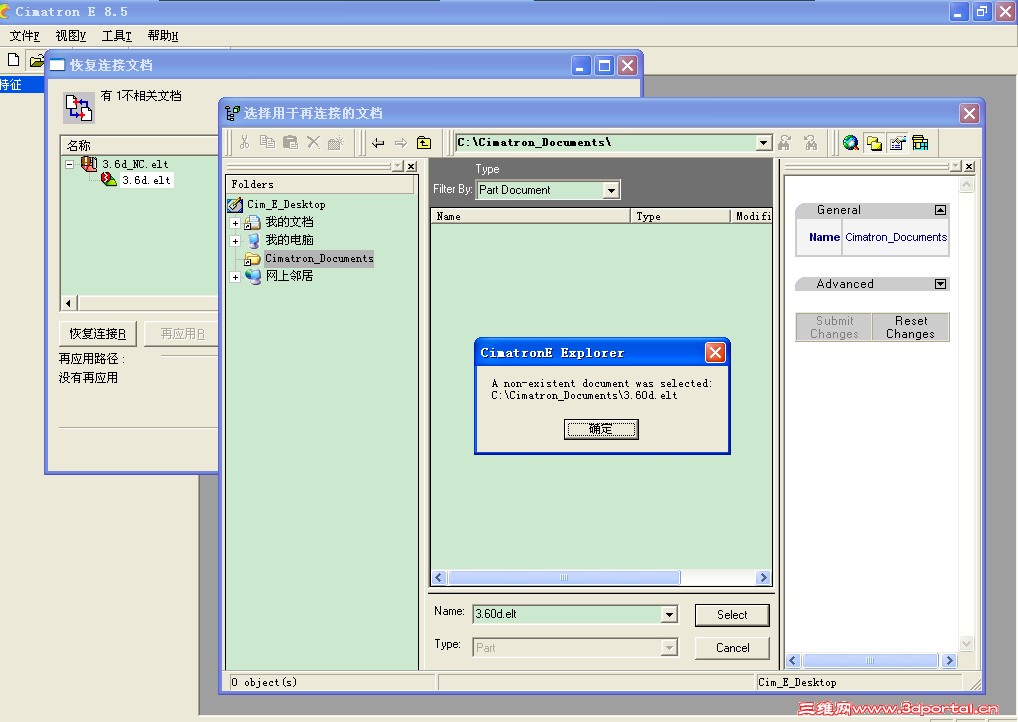Image resolution: width=1018 pixels, height=722 pixels.
Task: Select the Cut icon in the file dialog toolbar
Action: pos(244,143)
